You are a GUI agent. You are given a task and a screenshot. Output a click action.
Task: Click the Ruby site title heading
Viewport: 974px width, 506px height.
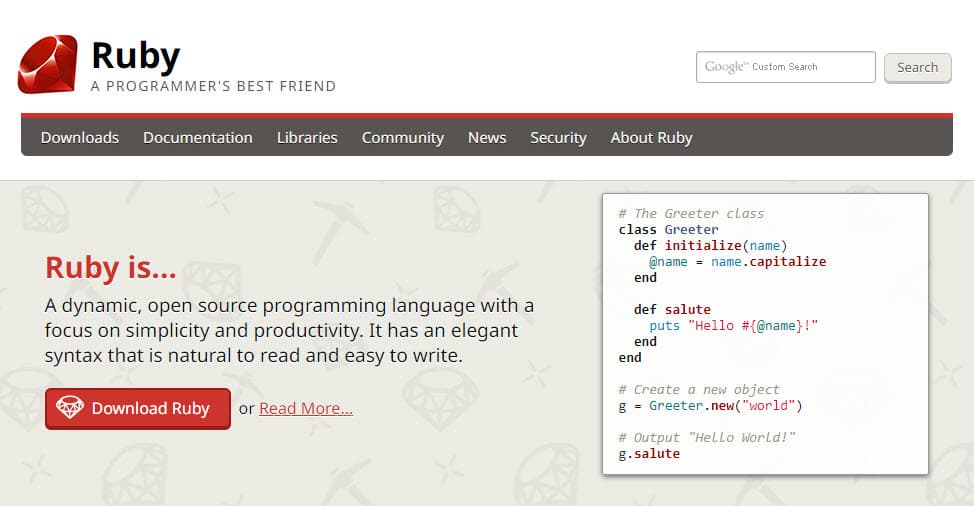pyautogui.click(x=135, y=56)
